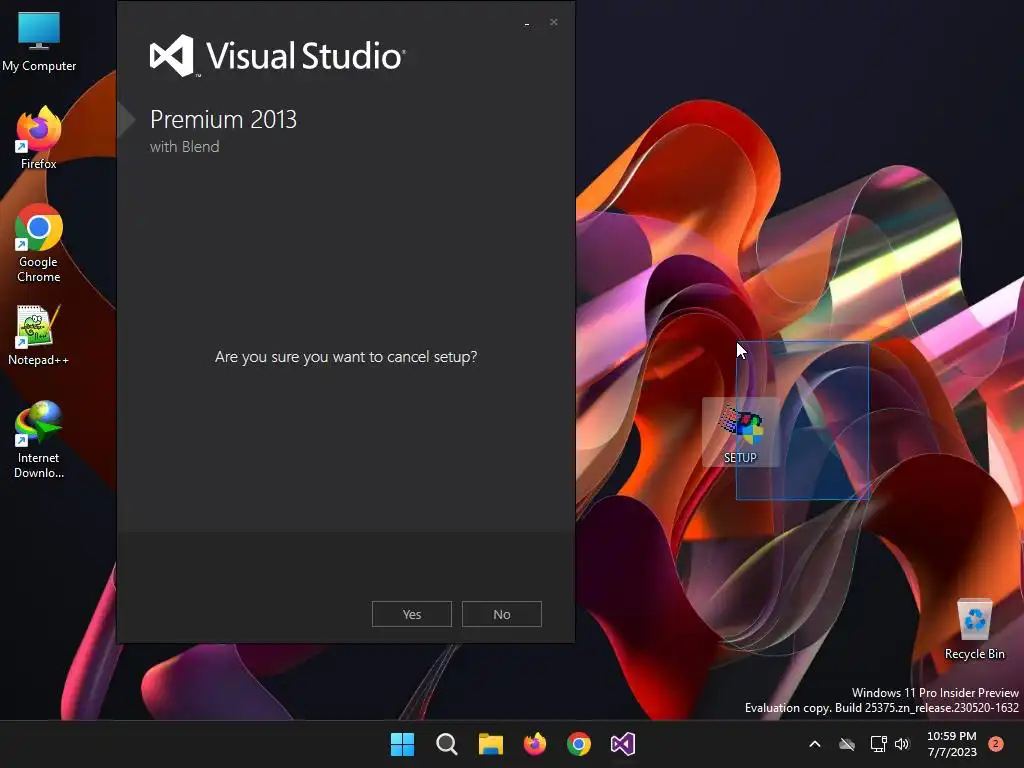
Task: Open clock and date 10:59 PM
Action: pos(952,744)
